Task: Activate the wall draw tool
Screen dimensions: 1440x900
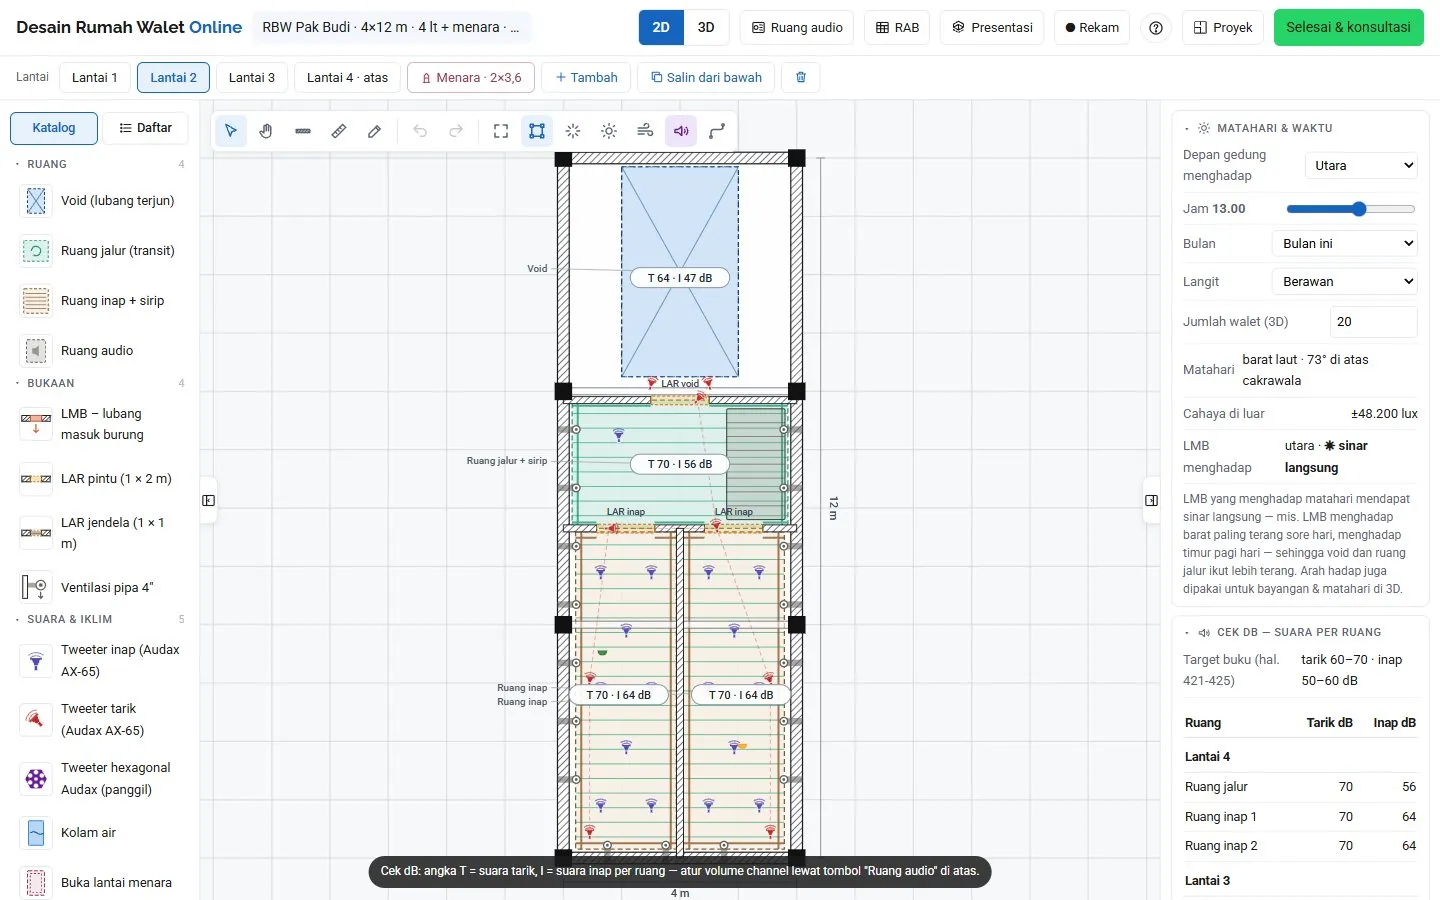Action: (x=303, y=131)
